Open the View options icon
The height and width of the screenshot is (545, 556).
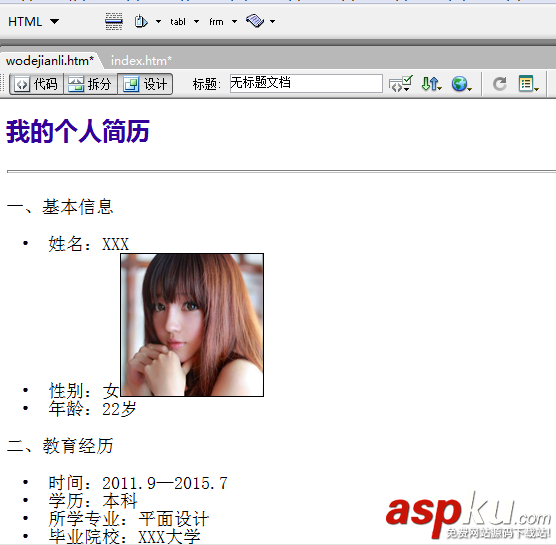528,84
